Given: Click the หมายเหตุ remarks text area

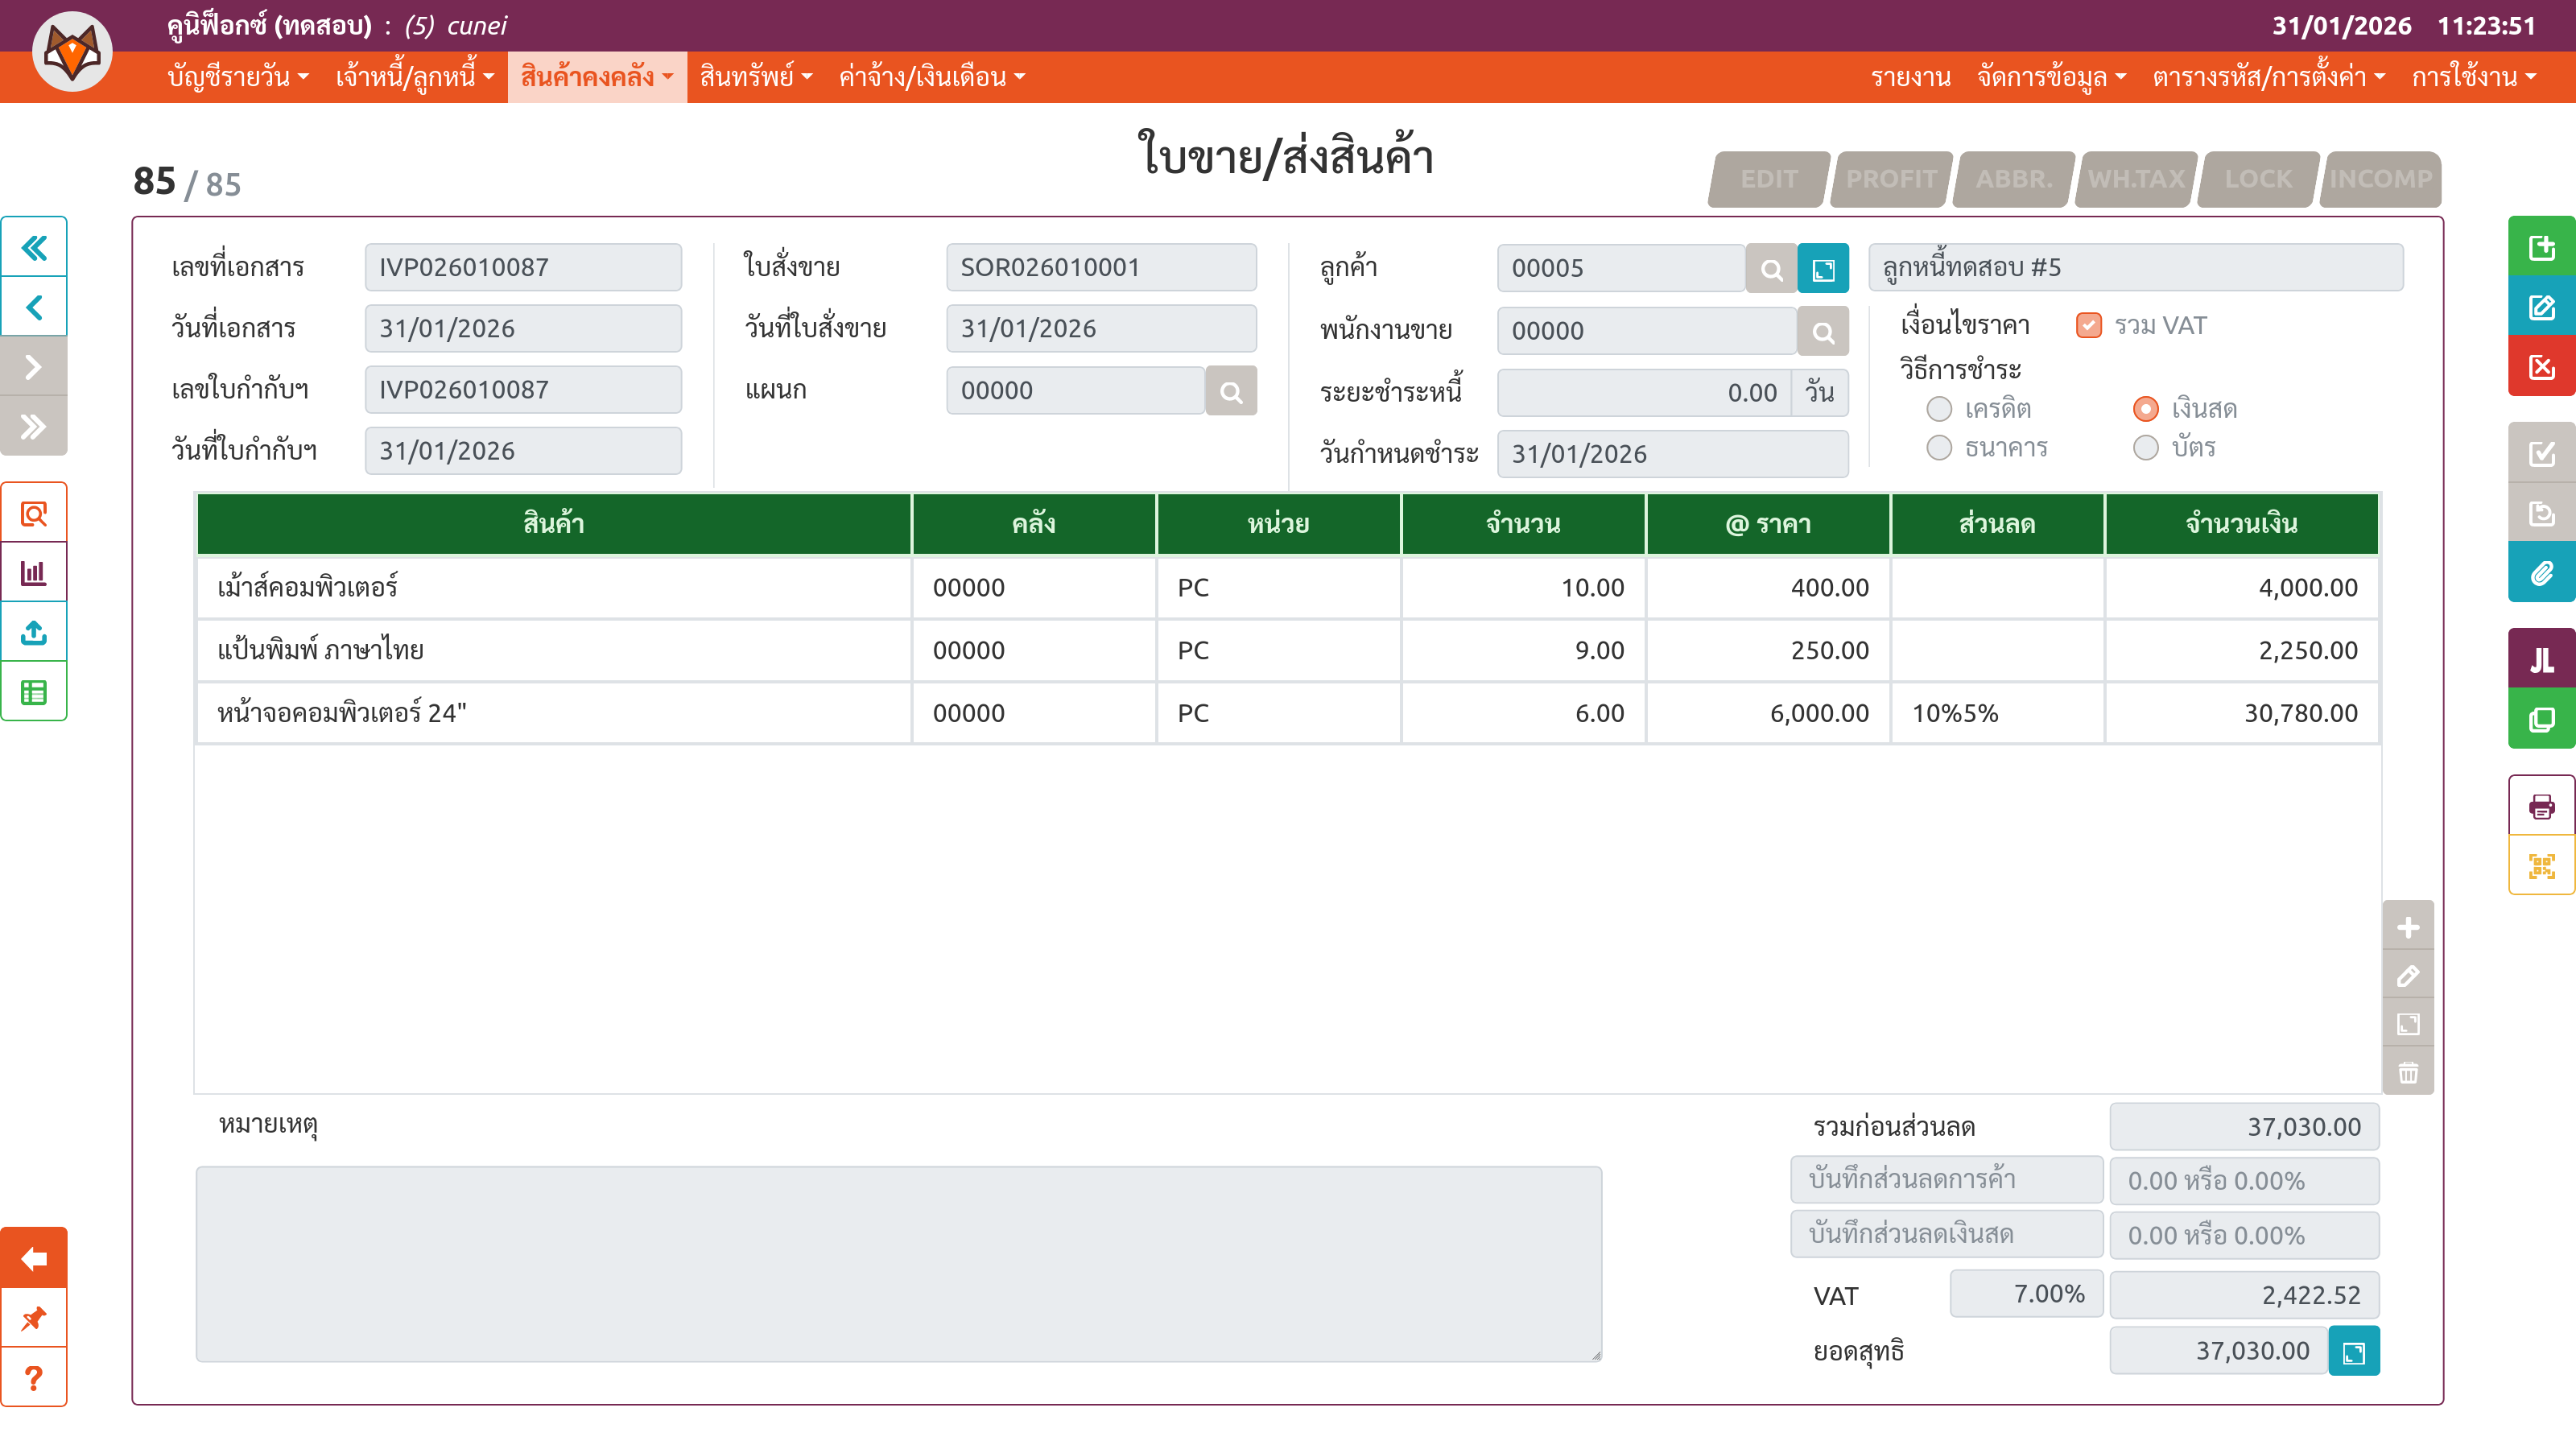Looking at the screenshot, I should (x=898, y=1263).
